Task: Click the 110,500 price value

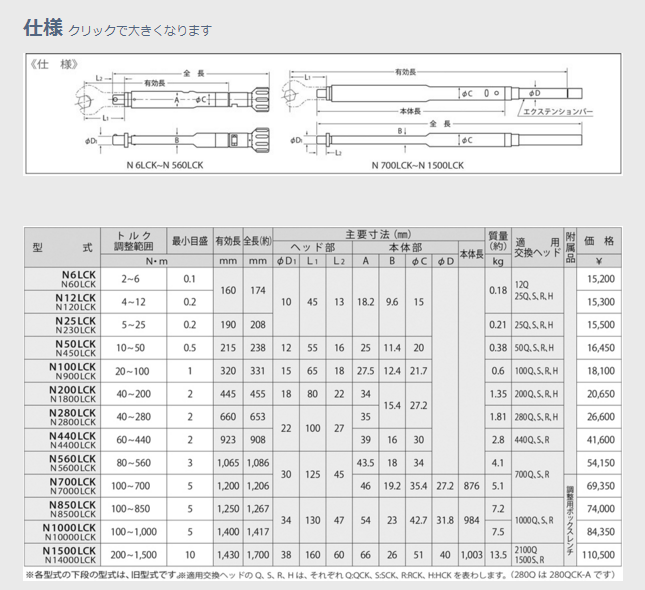Action: point(599,555)
